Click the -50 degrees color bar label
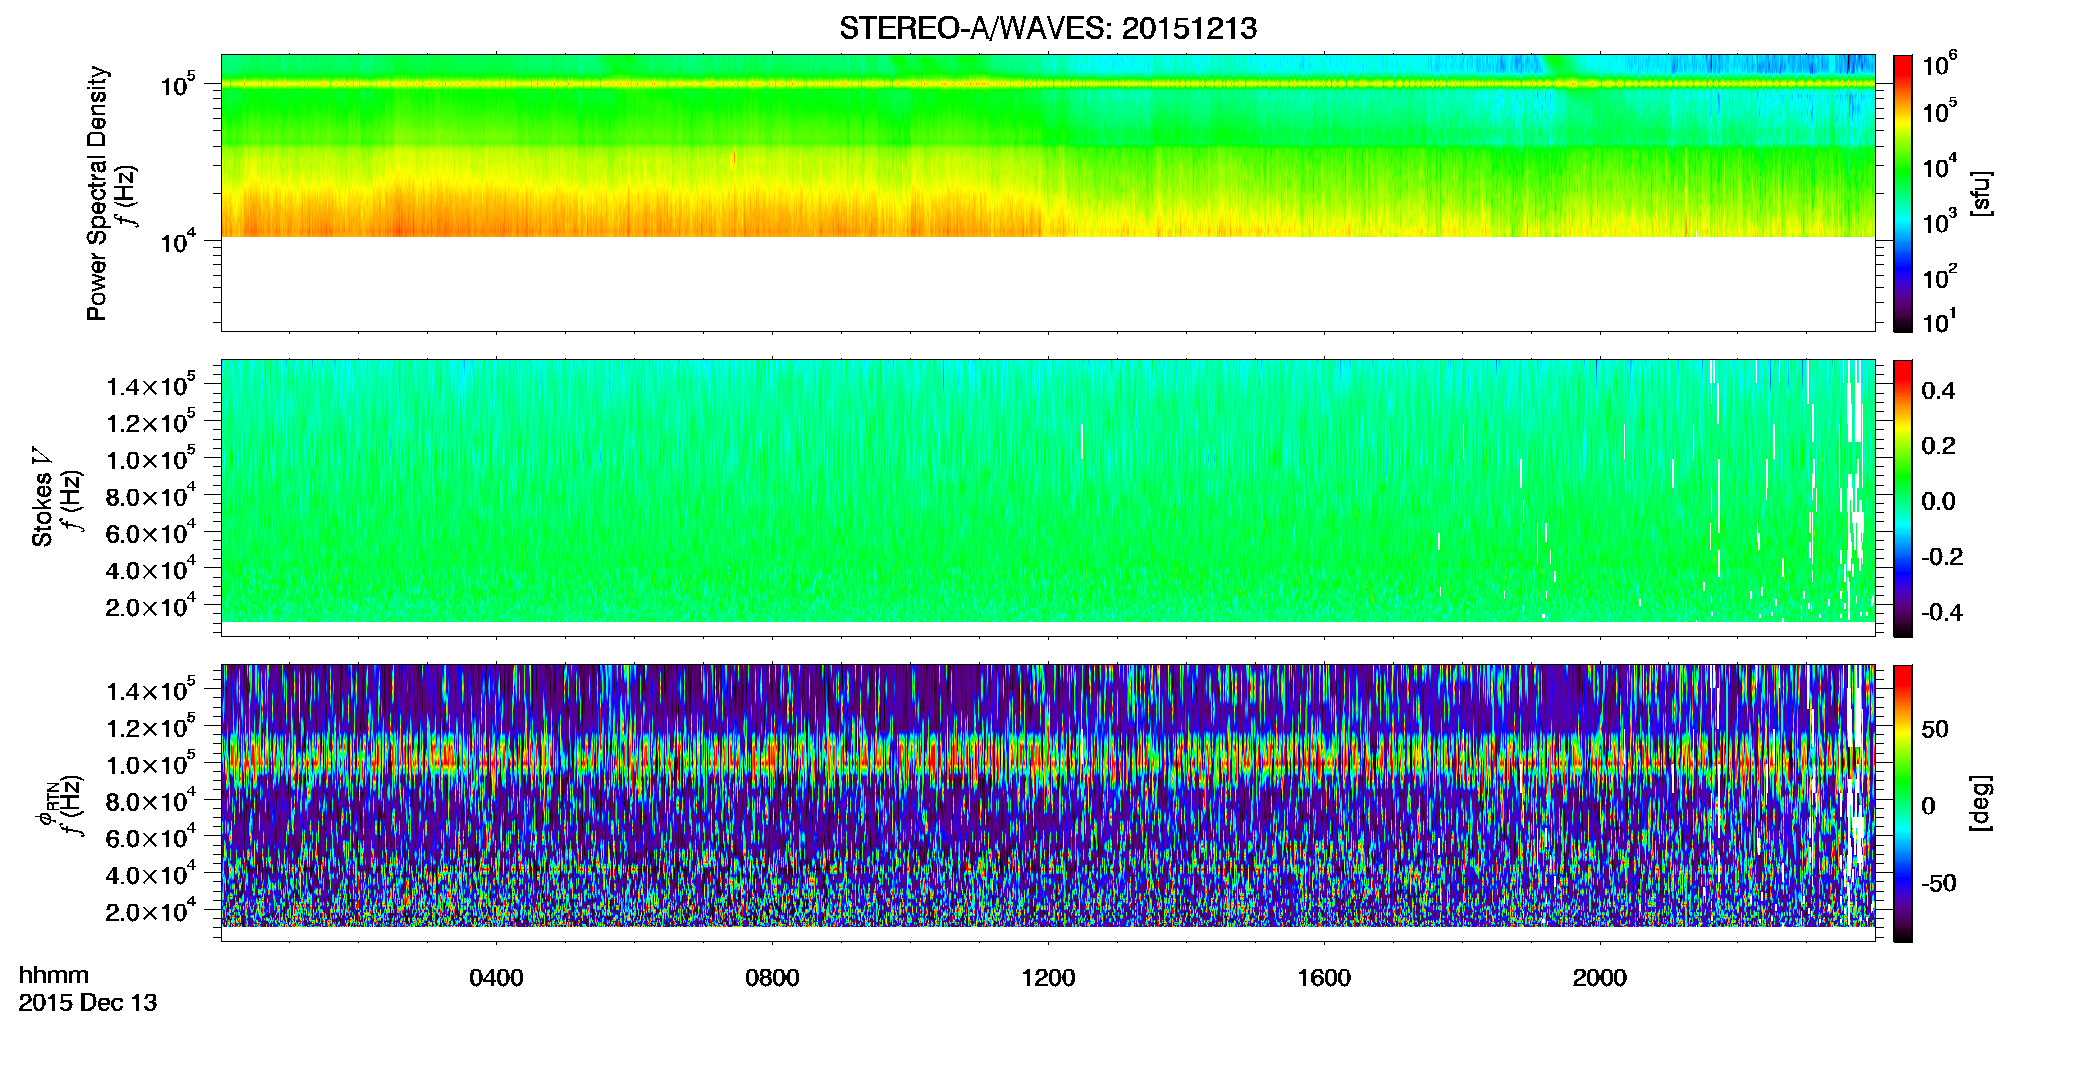The image size is (2096, 1080). coord(1941,884)
